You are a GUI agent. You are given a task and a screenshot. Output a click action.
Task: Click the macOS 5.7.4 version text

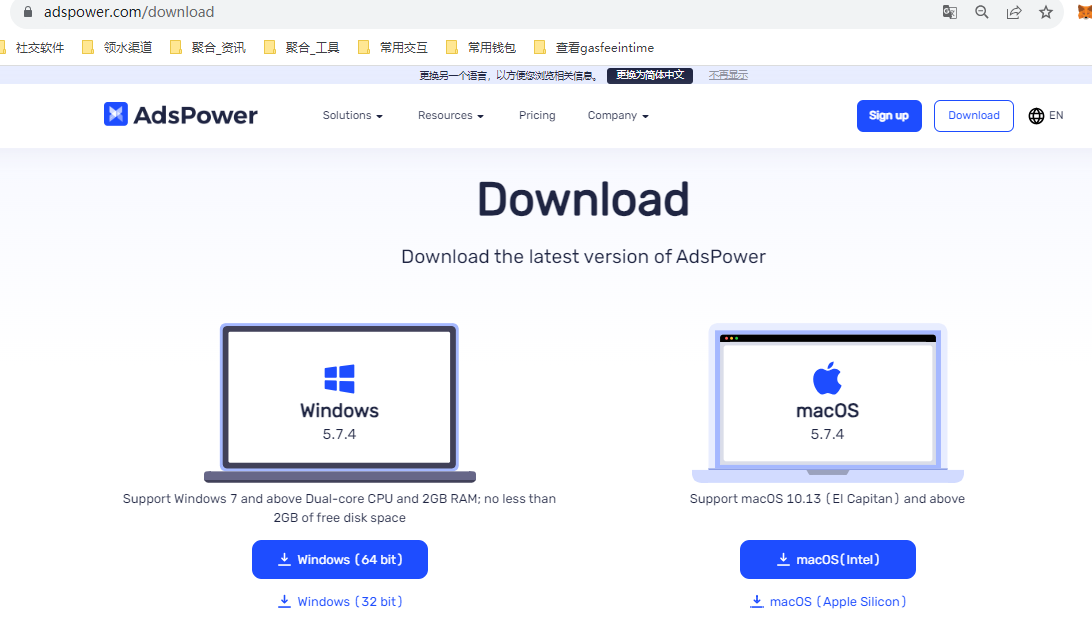tap(827, 434)
